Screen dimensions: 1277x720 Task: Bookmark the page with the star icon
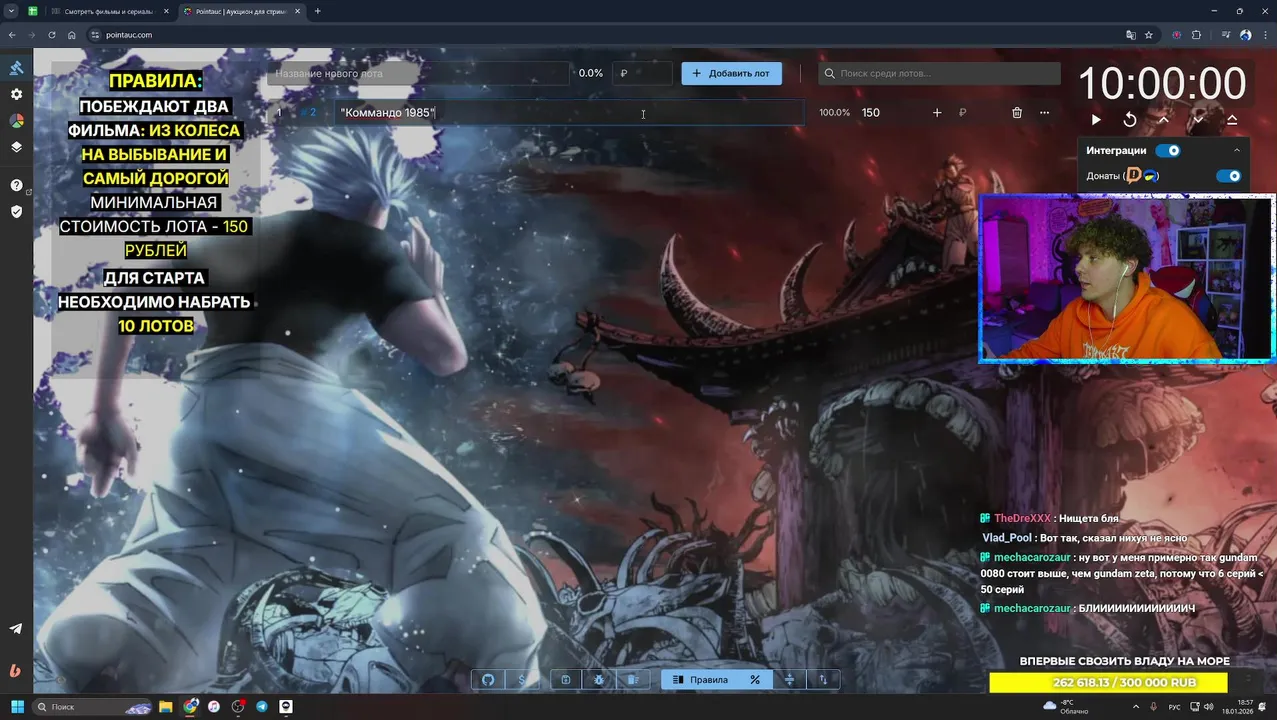pyautogui.click(x=1149, y=35)
